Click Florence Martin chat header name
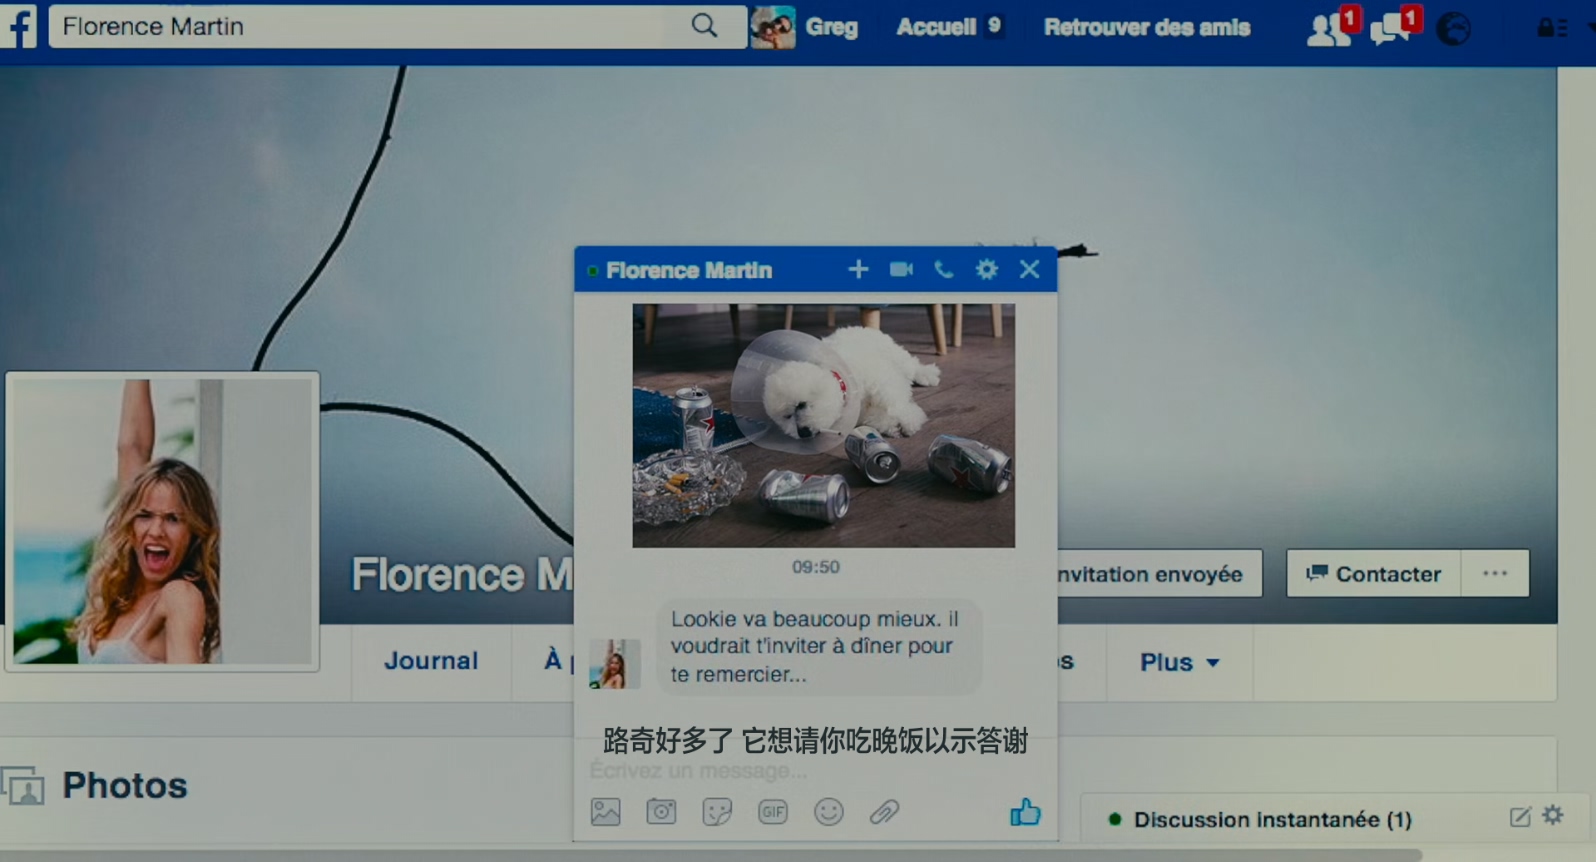 click(689, 270)
